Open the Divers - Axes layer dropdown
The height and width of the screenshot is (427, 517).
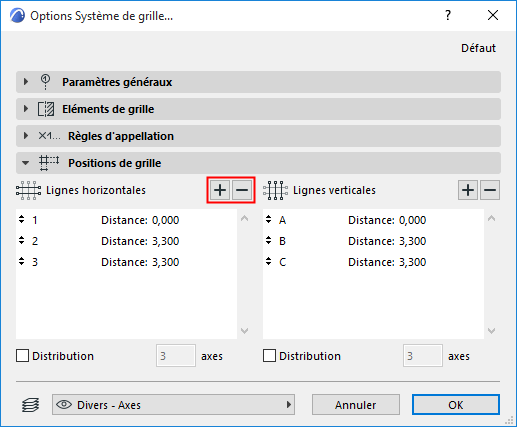[173, 405]
